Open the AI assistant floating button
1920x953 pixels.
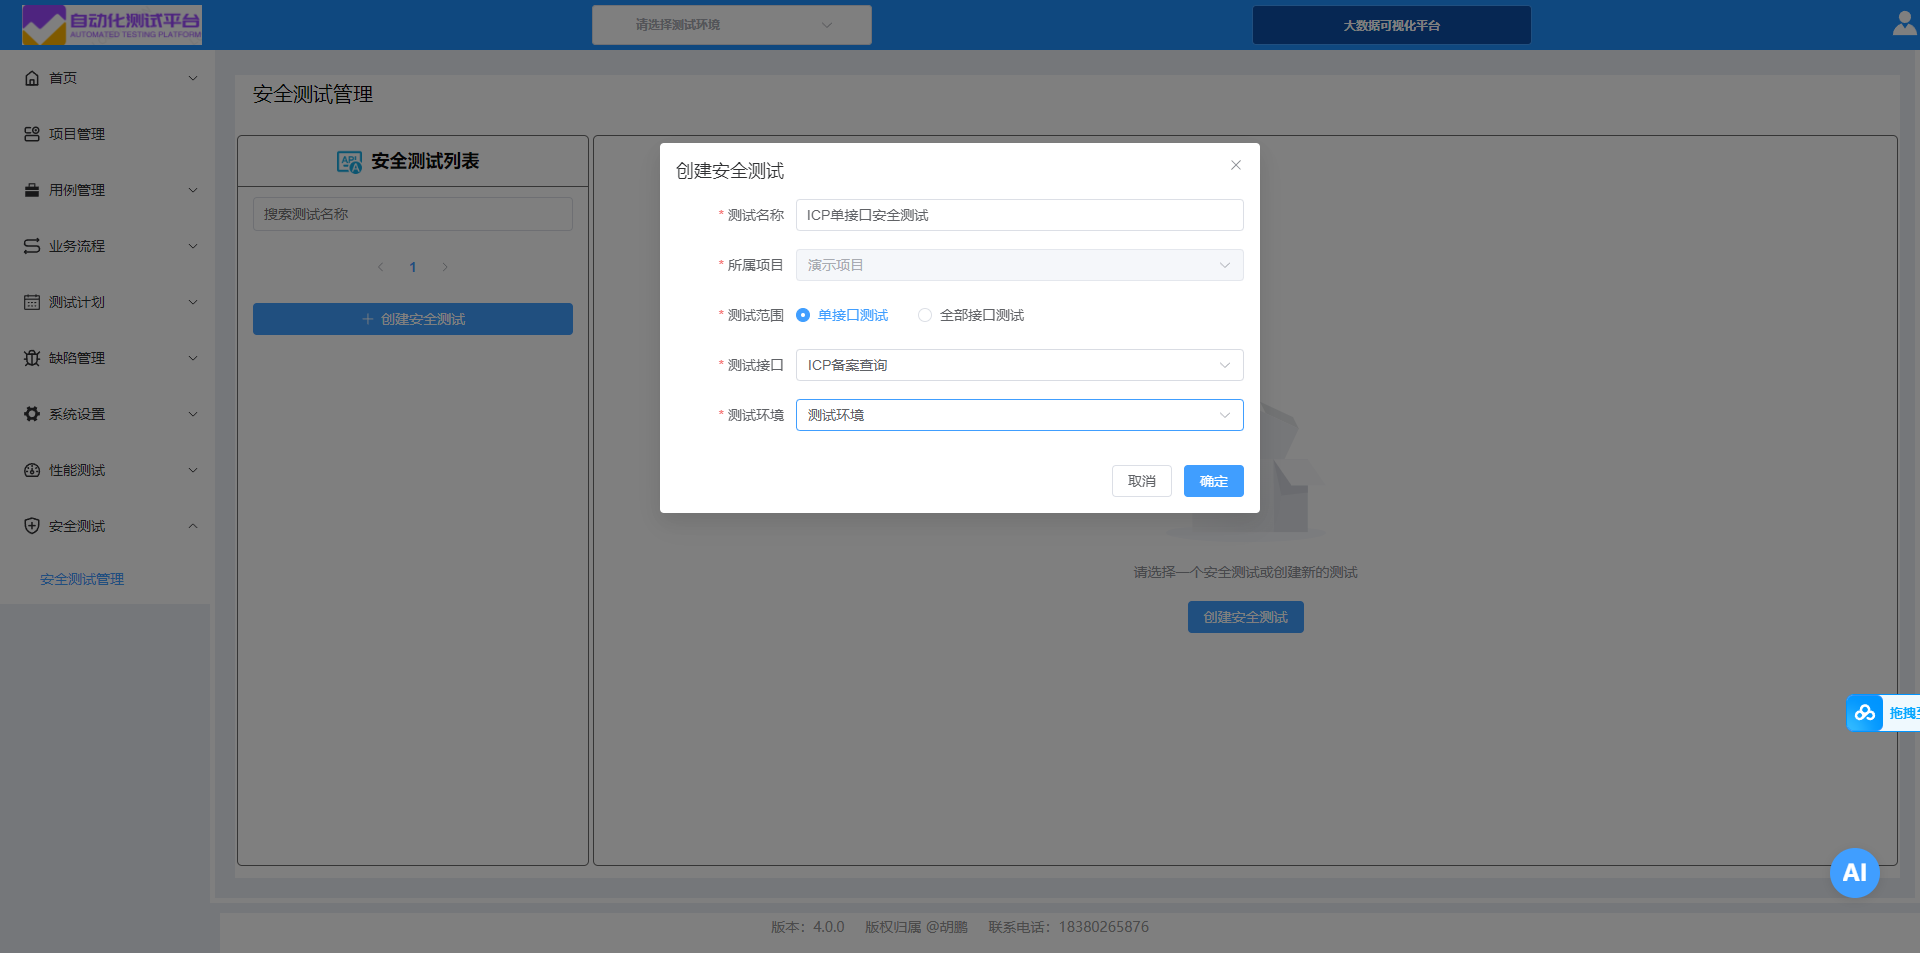[1855, 873]
